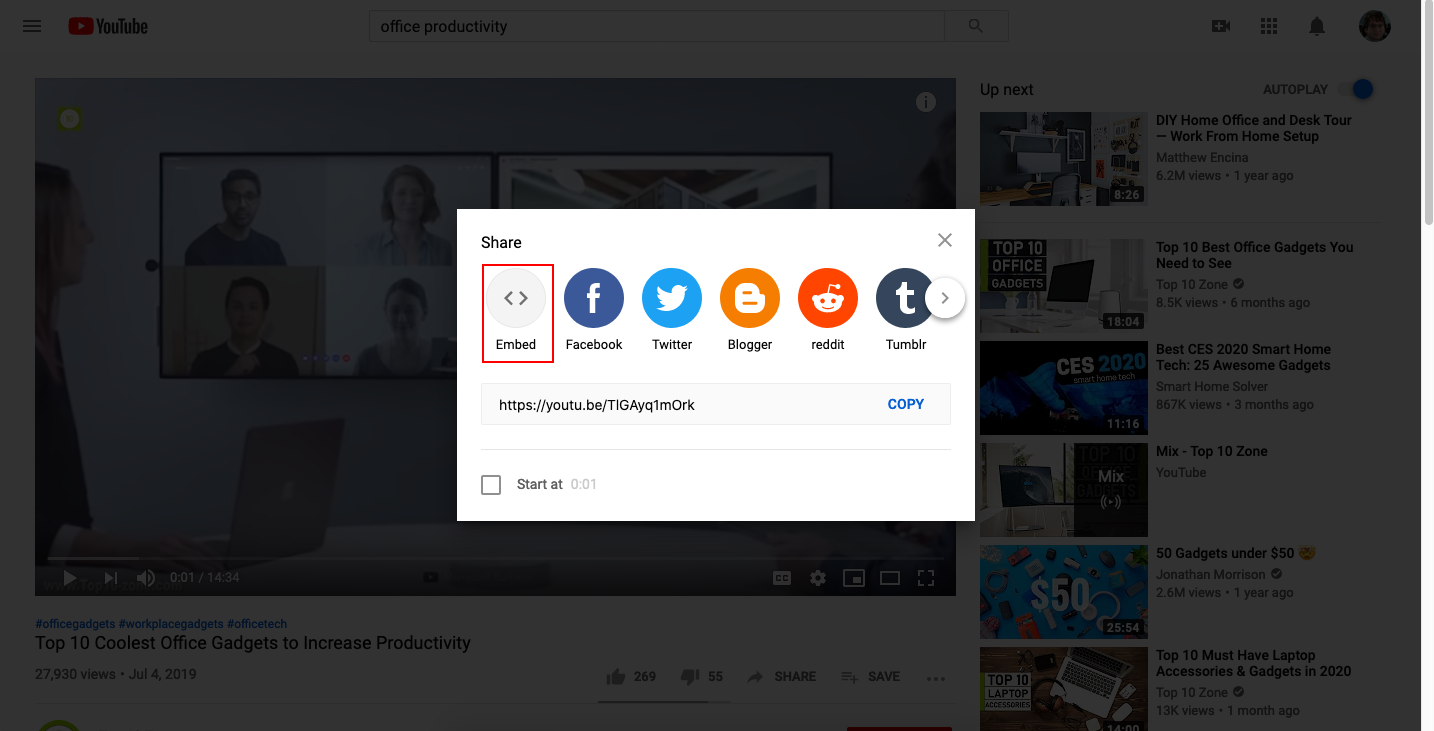Open the #officegadgets hashtag link
1434x731 pixels.
click(75, 623)
